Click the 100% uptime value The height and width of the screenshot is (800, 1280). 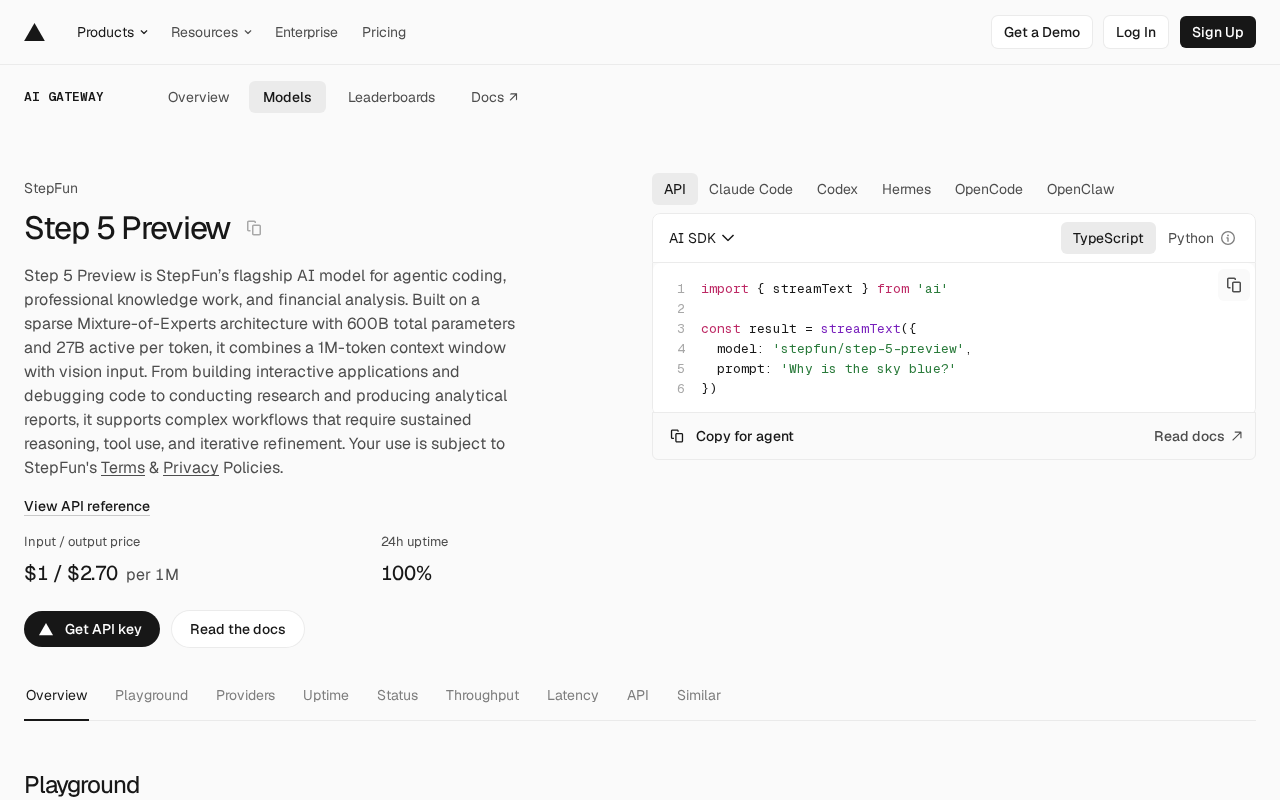click(x=406, y=573)
